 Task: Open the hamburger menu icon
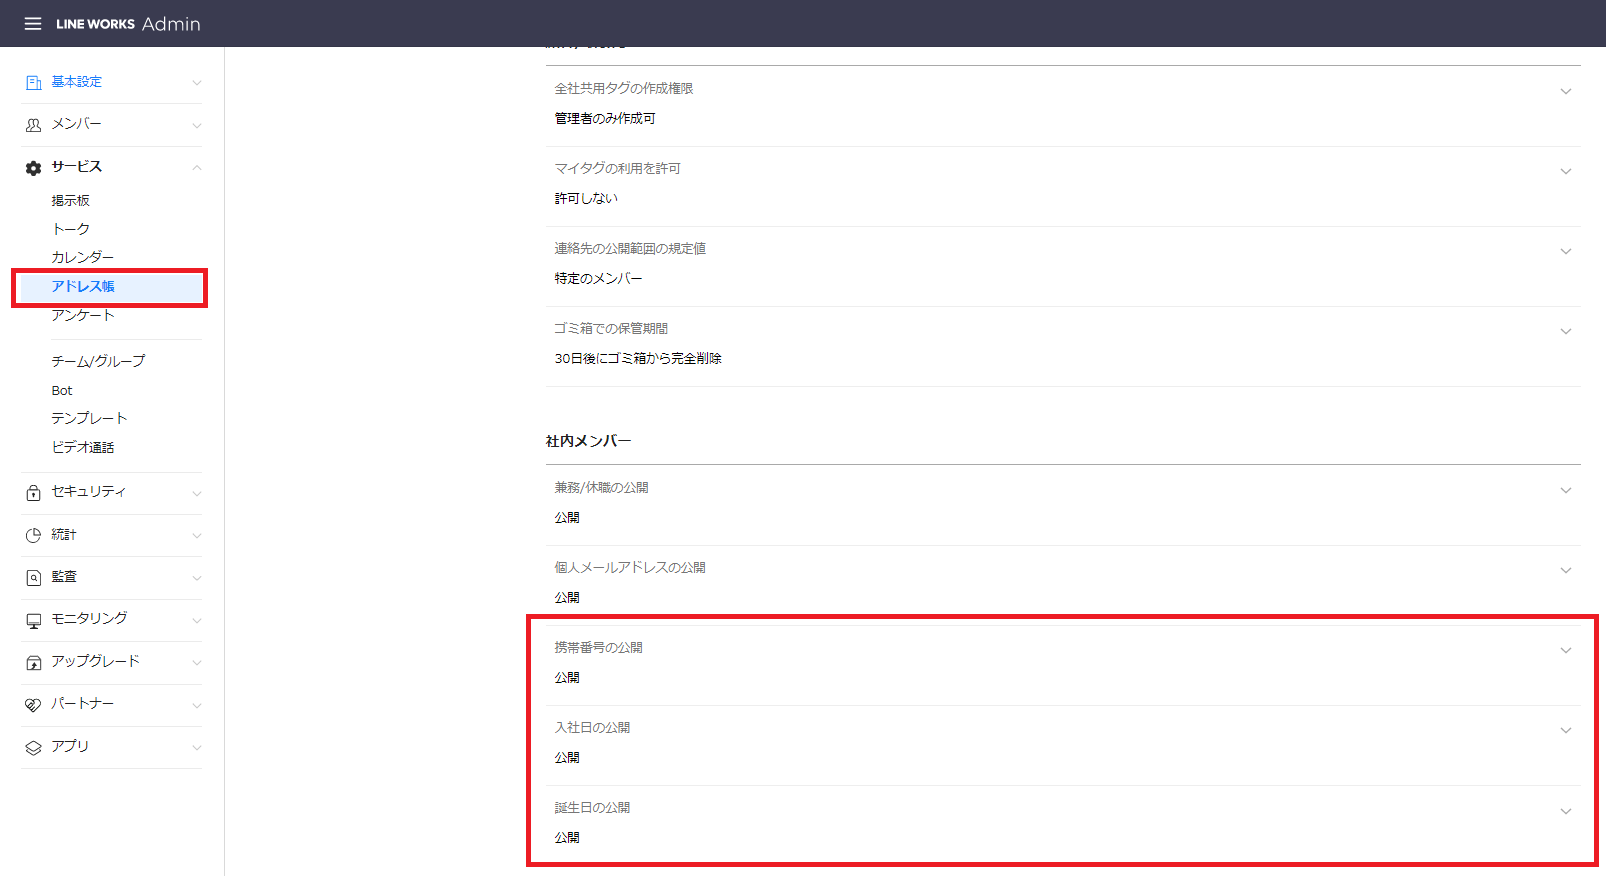pos(33,24)
